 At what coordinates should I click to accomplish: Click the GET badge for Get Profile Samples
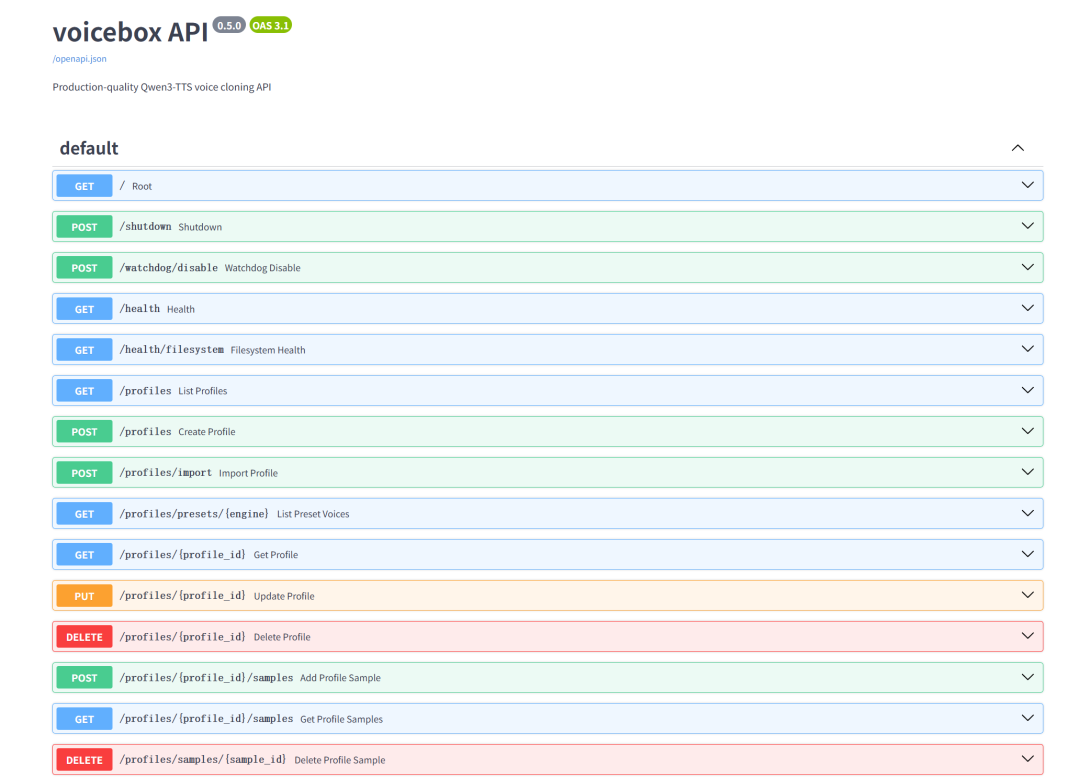(84, 718)
